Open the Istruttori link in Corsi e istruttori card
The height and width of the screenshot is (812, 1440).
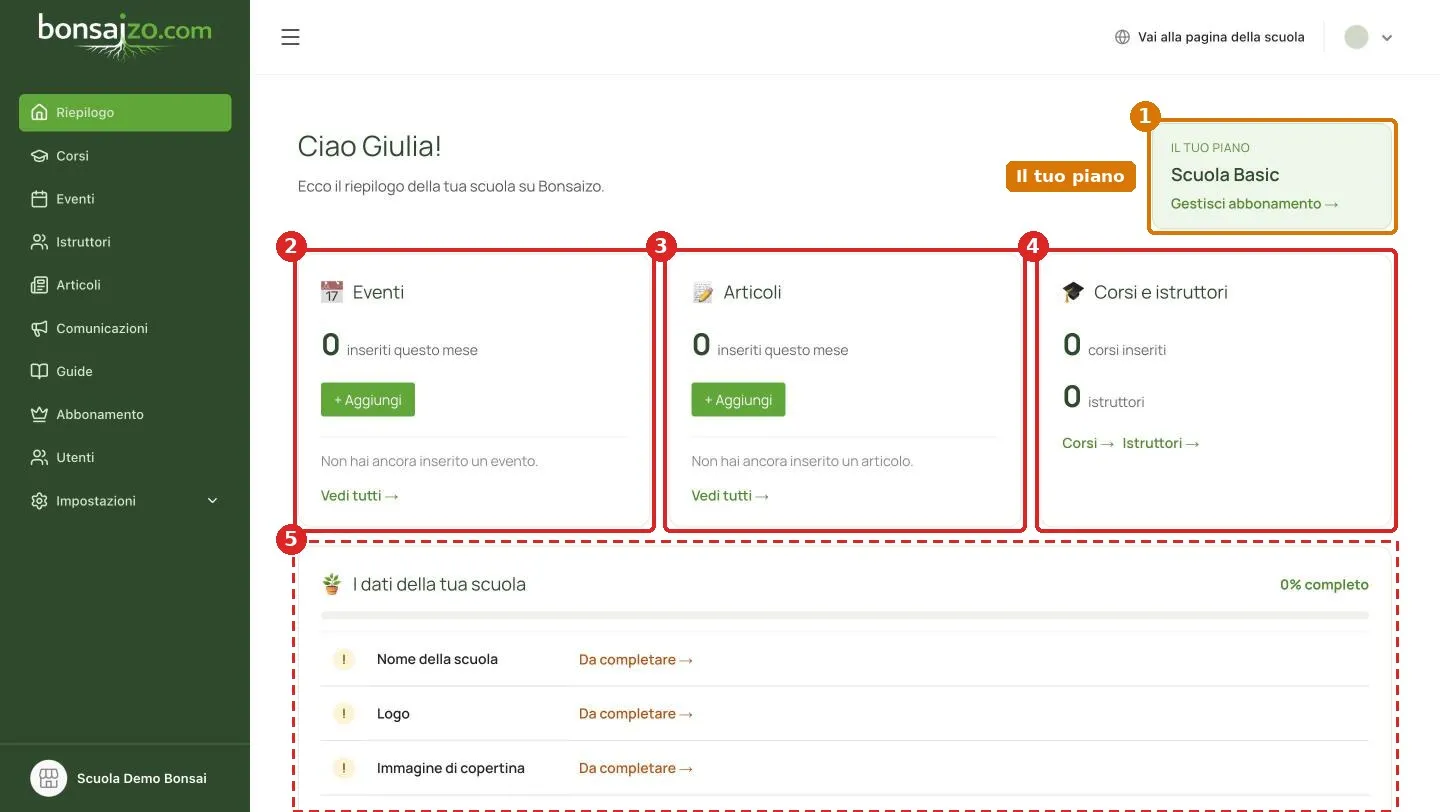1161,443
